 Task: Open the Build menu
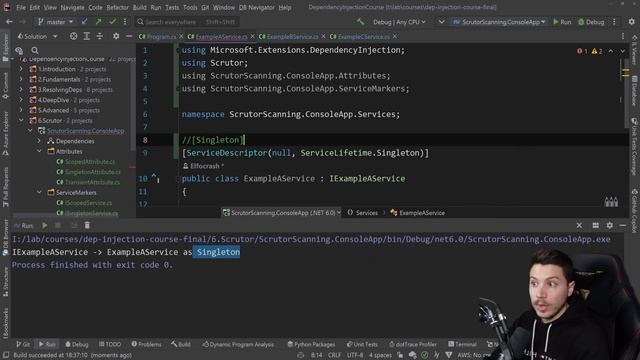(140, 7)
